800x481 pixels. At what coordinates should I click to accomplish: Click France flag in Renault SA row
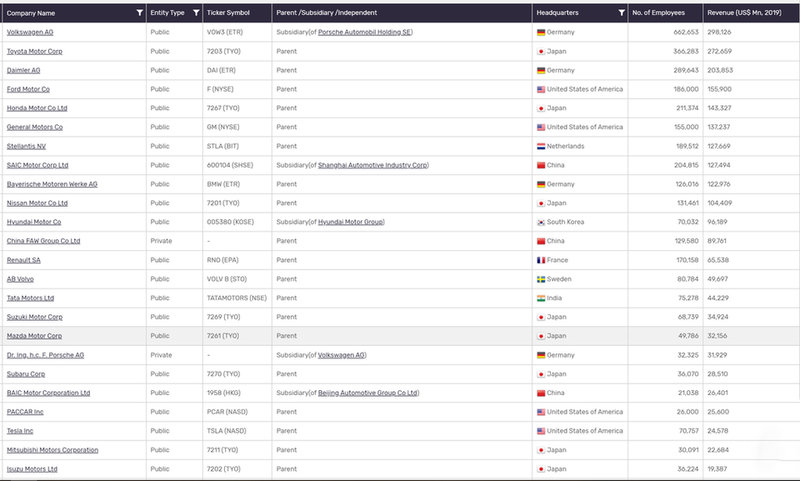[541, 260]
